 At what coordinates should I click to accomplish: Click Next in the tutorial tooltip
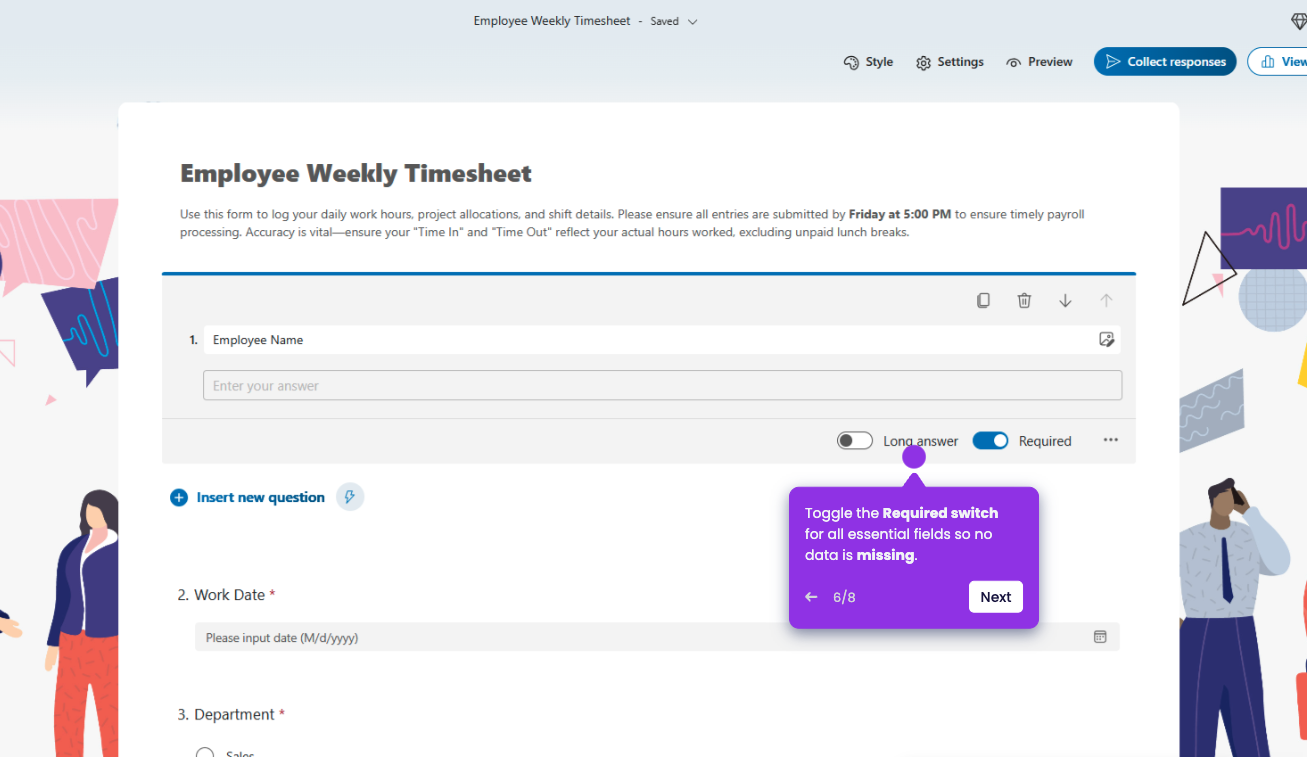coord(995,597)
